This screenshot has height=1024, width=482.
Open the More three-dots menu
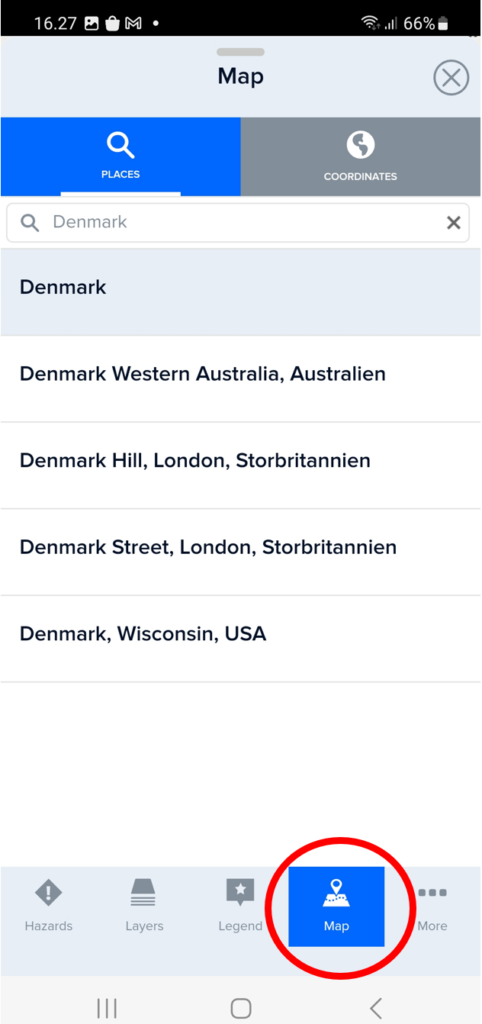[x=432, y=893]
